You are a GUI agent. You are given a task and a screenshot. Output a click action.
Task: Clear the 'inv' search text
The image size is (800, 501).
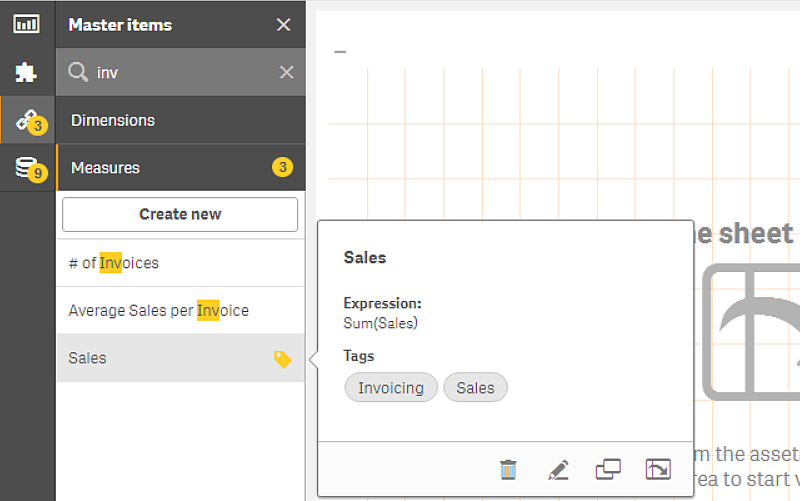coord(286,72)
